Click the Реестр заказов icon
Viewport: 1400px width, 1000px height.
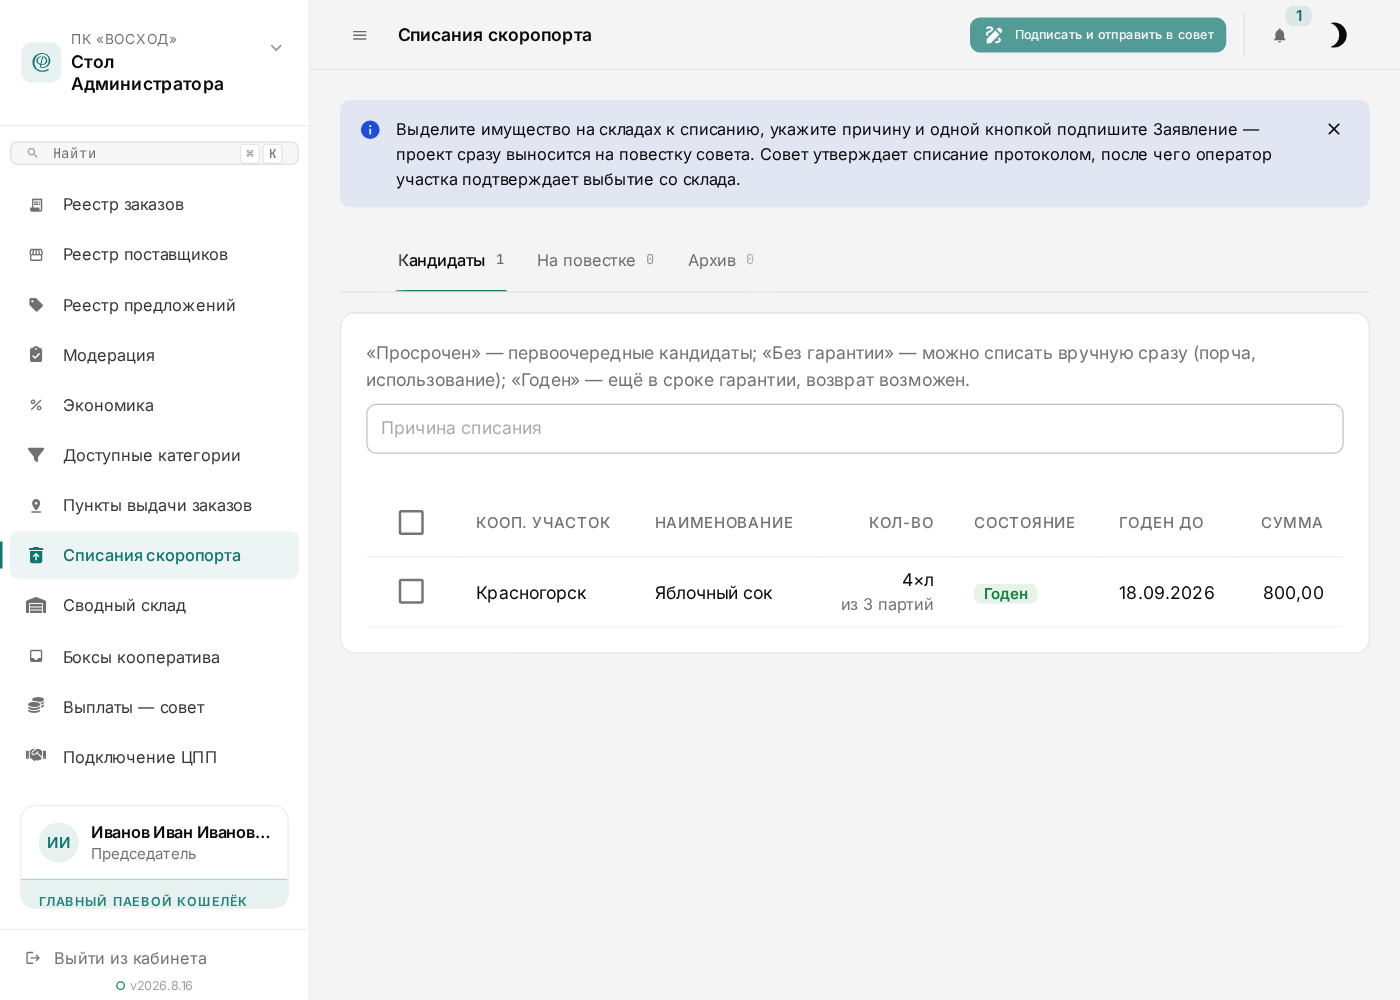(36, 204)
